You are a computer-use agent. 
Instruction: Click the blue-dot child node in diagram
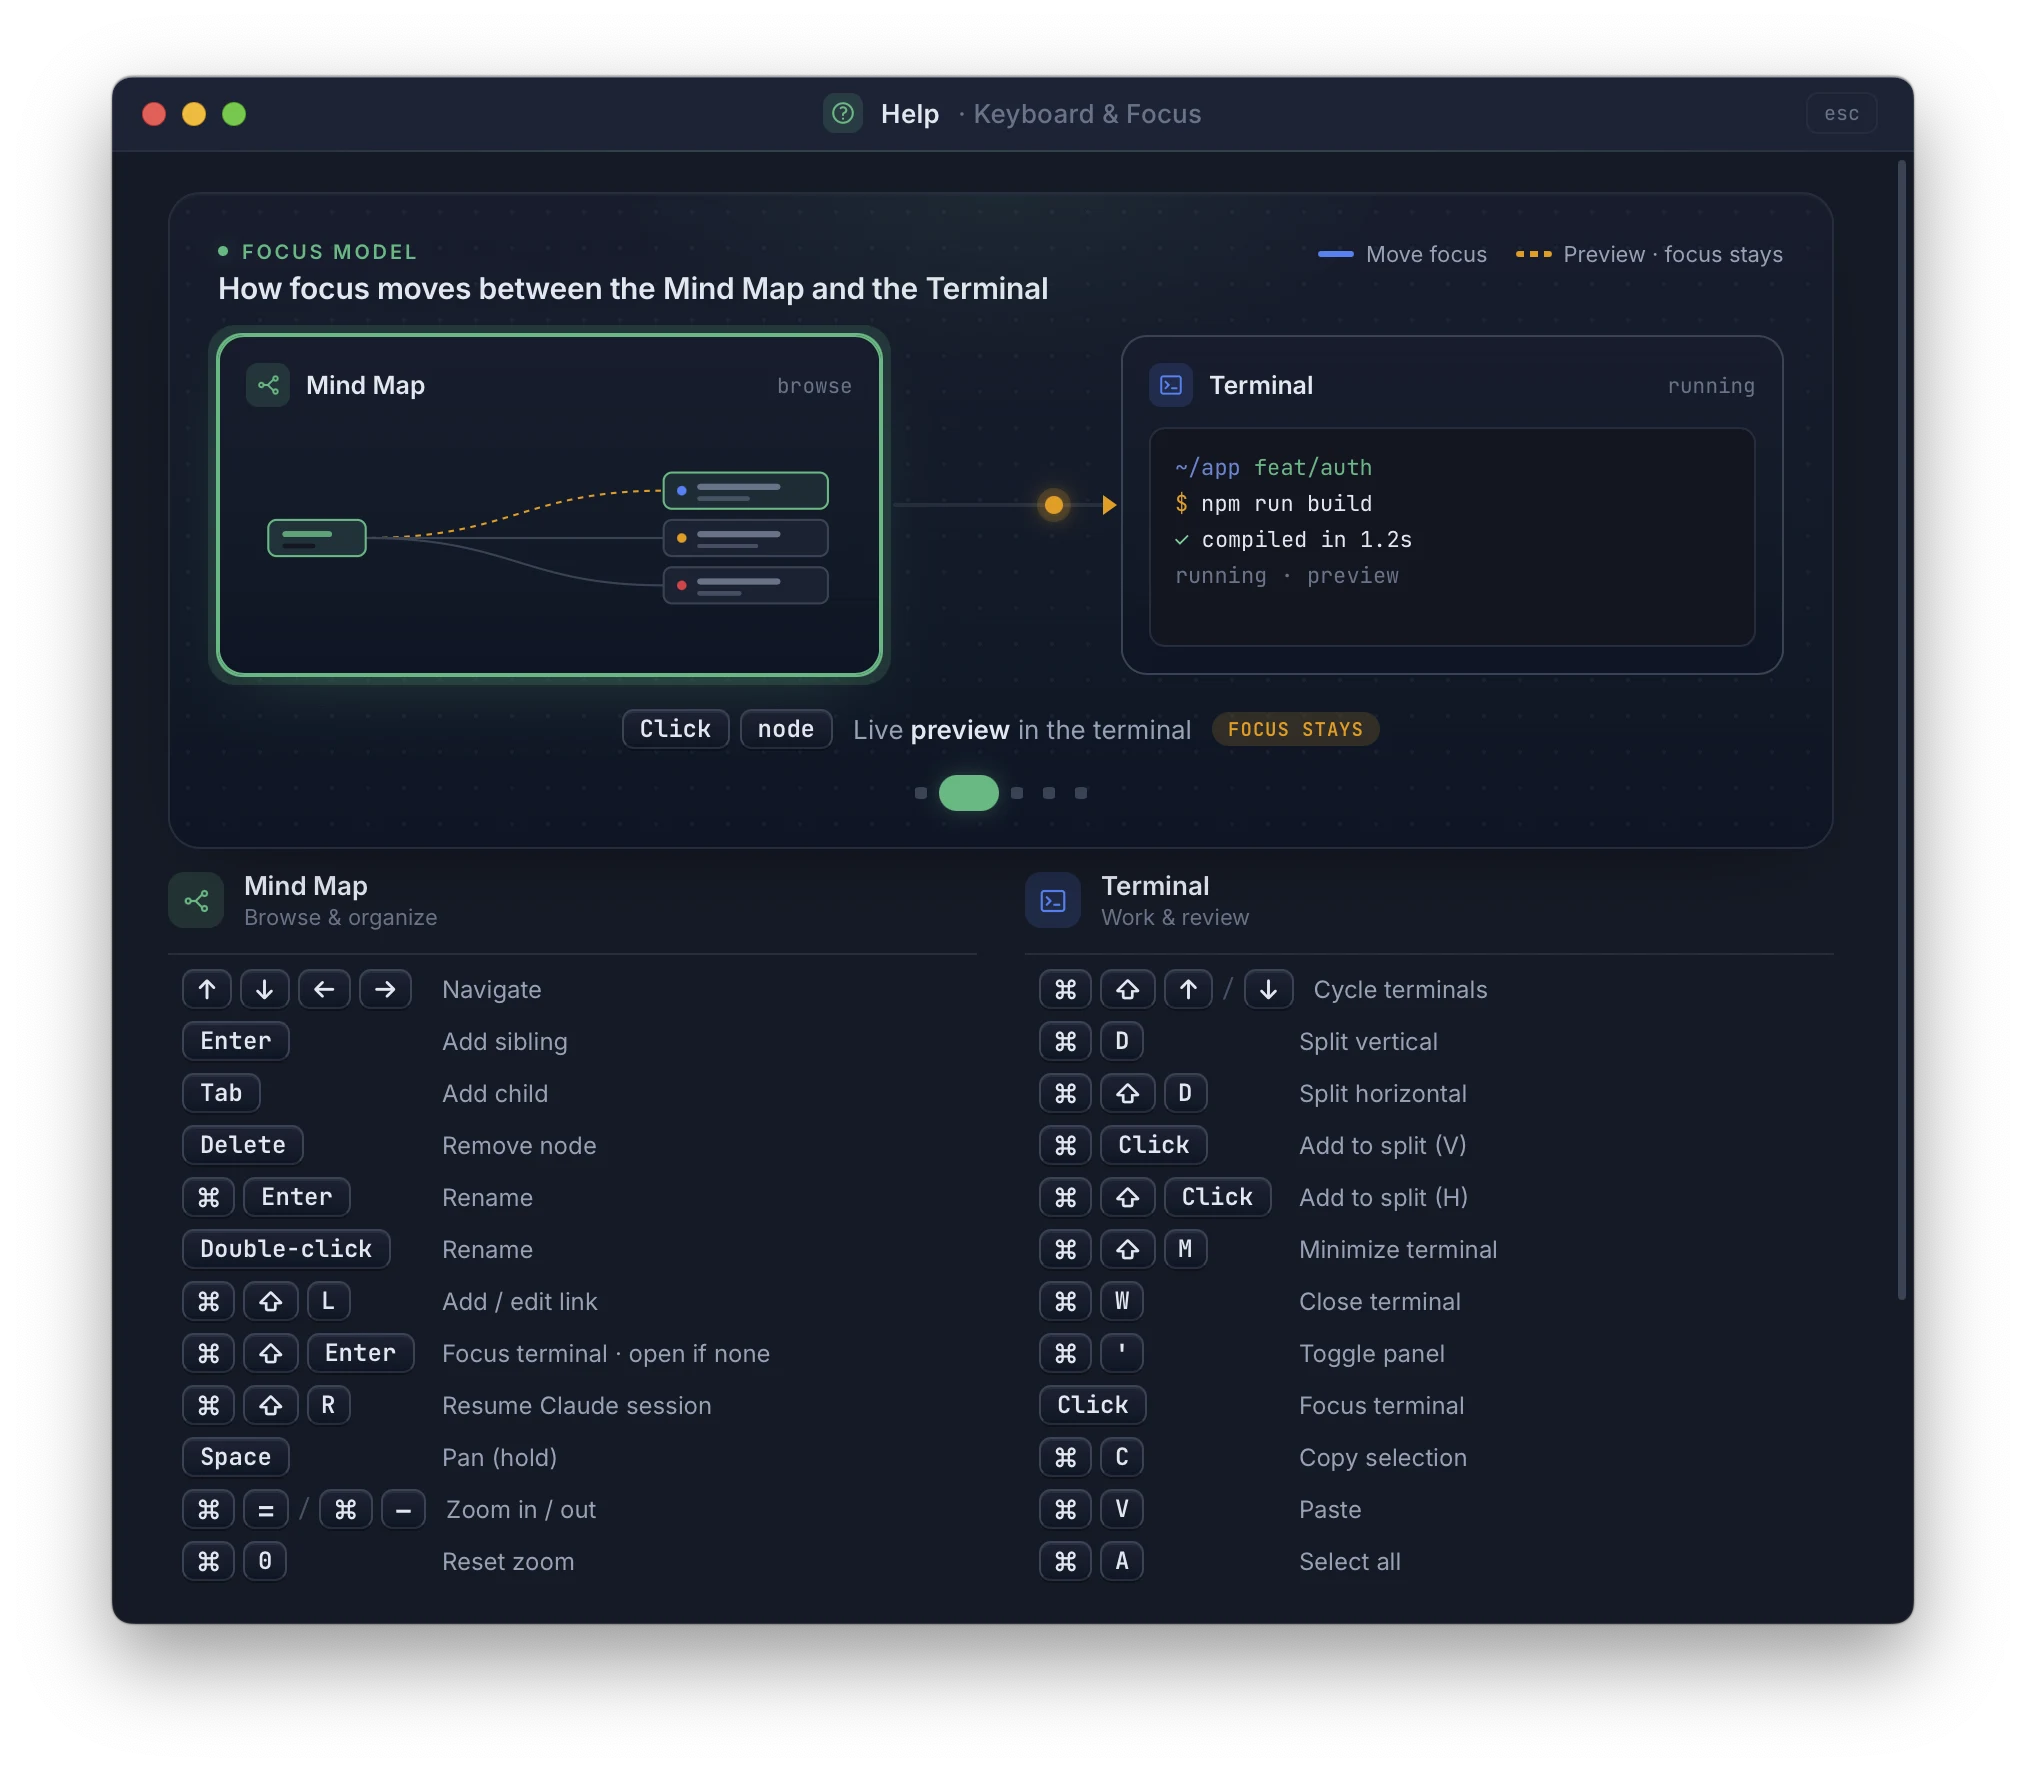pyautogui.click(x=746, y=491)
